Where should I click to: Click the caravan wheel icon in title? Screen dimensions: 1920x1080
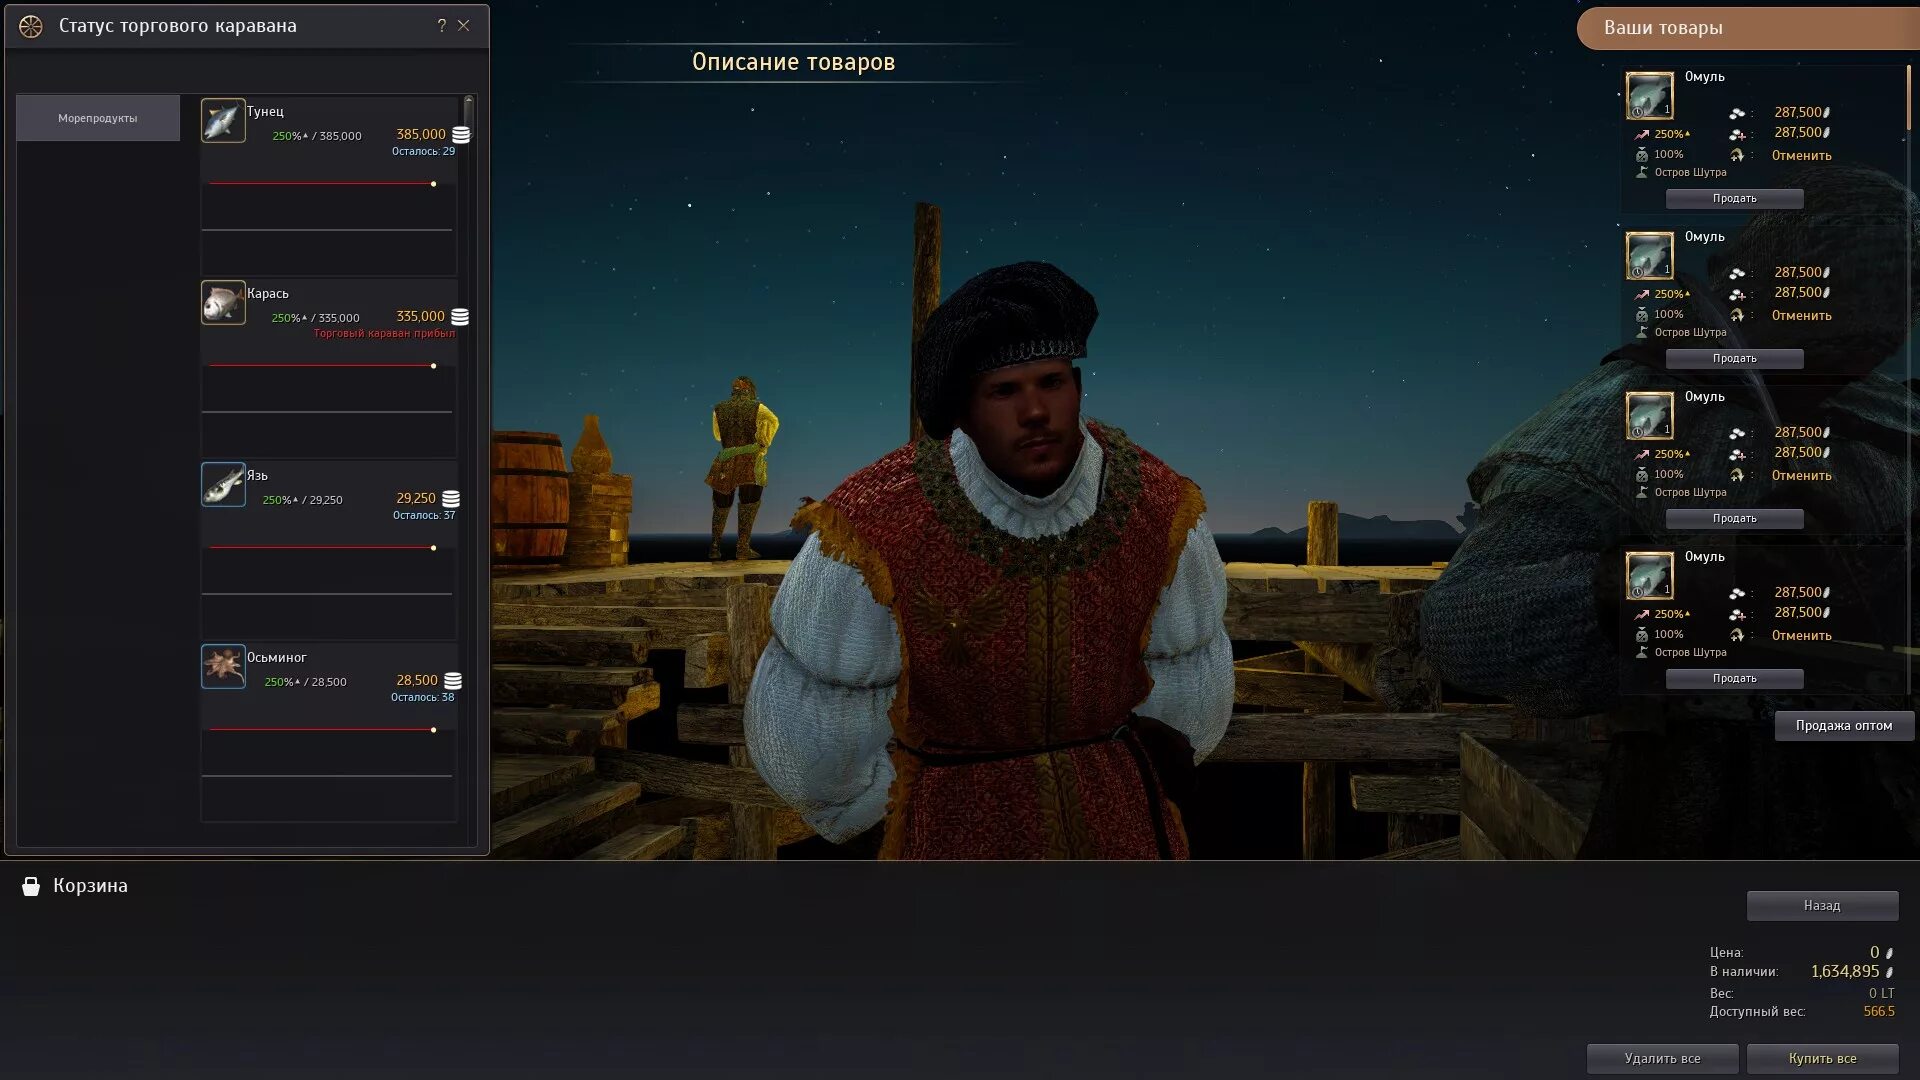coord(31,27)
